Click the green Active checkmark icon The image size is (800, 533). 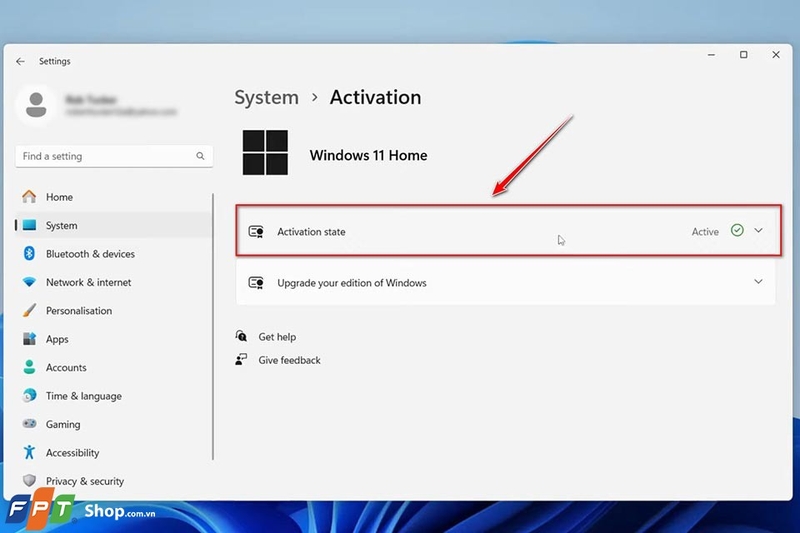pos(737,231)
